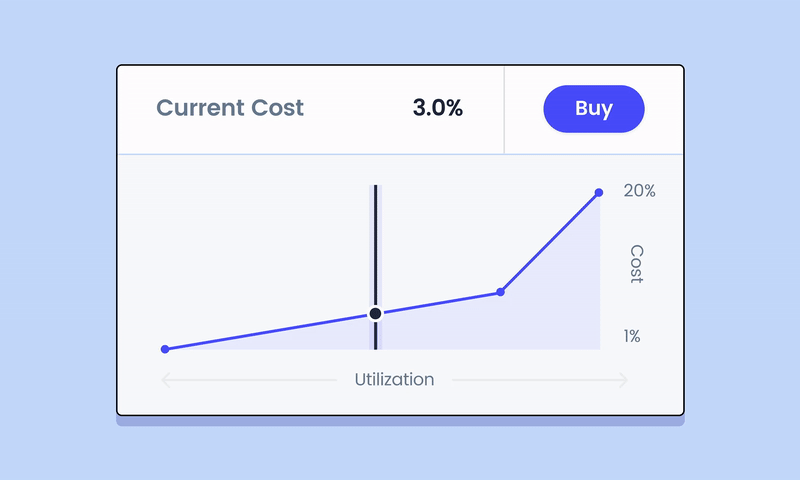Click the Utilization axis label
Viewport: 800px width, 480px height.
[x=394, y=380]
